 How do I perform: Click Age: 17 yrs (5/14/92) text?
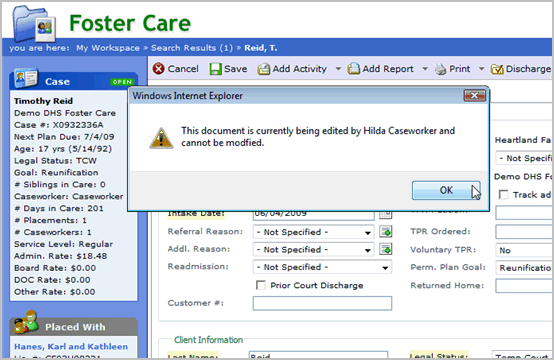(63, 149)
